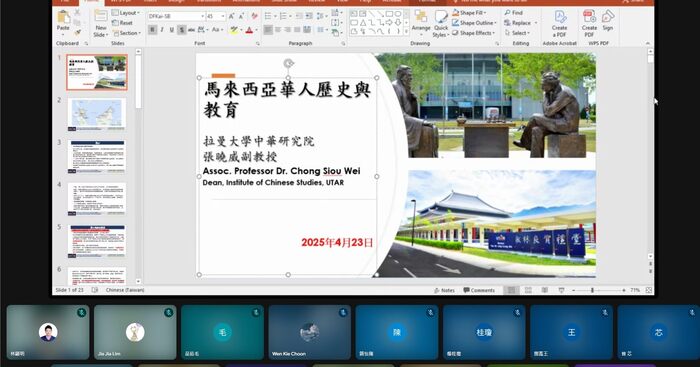Click the Notes button in status bar

[444, 290]
